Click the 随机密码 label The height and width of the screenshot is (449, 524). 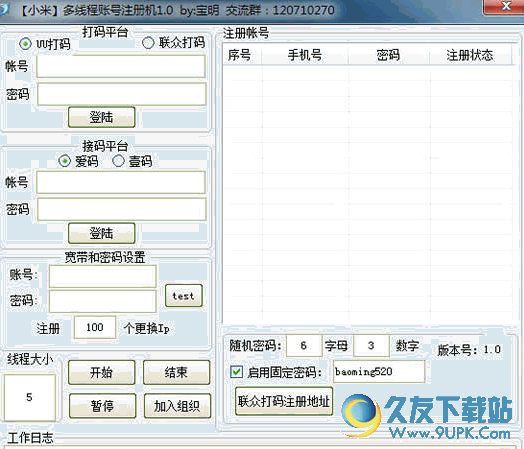(255, 345)
